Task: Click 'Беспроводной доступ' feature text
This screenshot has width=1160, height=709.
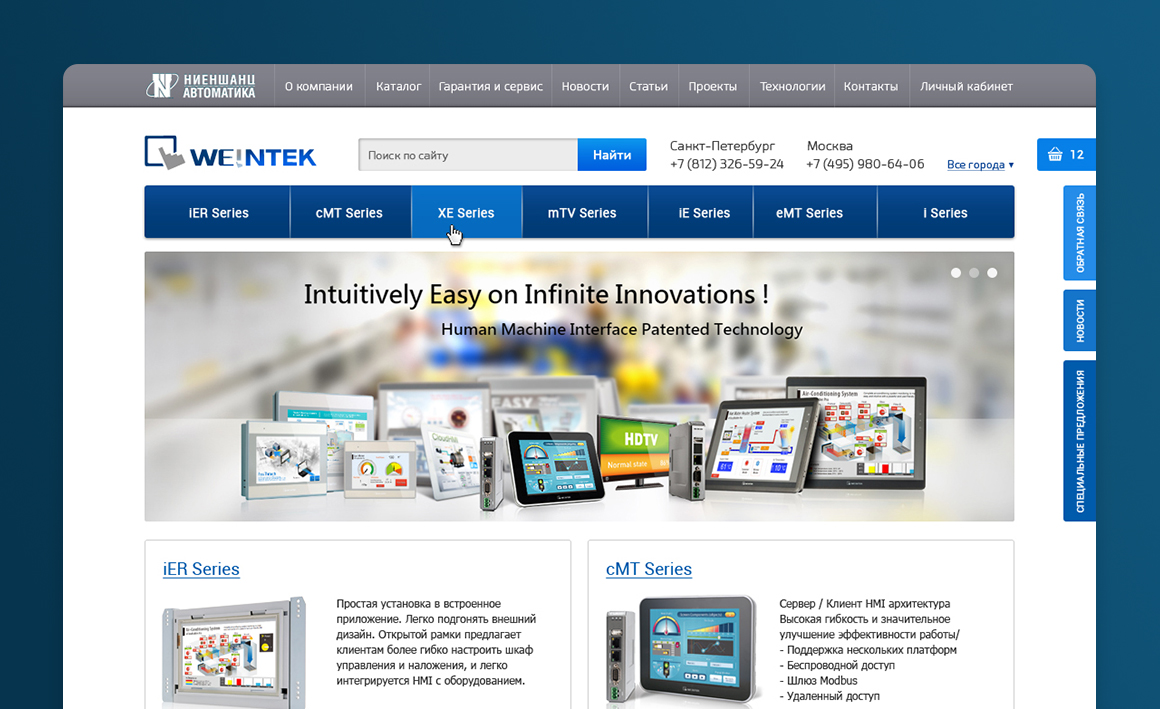Action: click(837, 665)
